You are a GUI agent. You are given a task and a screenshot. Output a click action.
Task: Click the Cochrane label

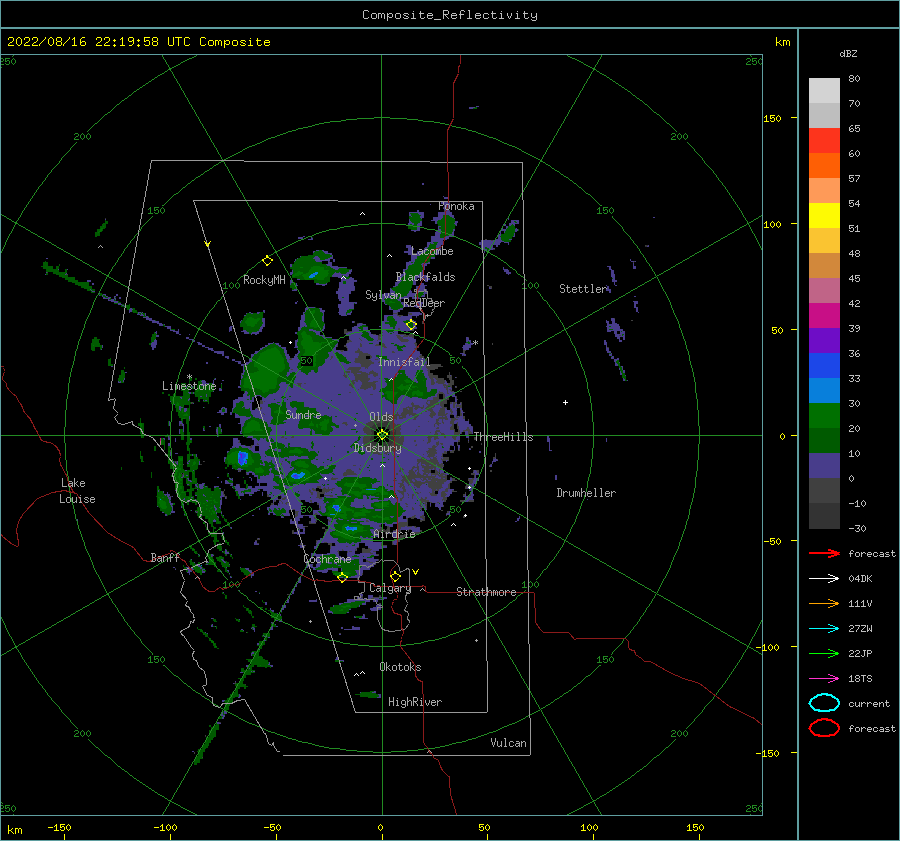pos(327,559)
